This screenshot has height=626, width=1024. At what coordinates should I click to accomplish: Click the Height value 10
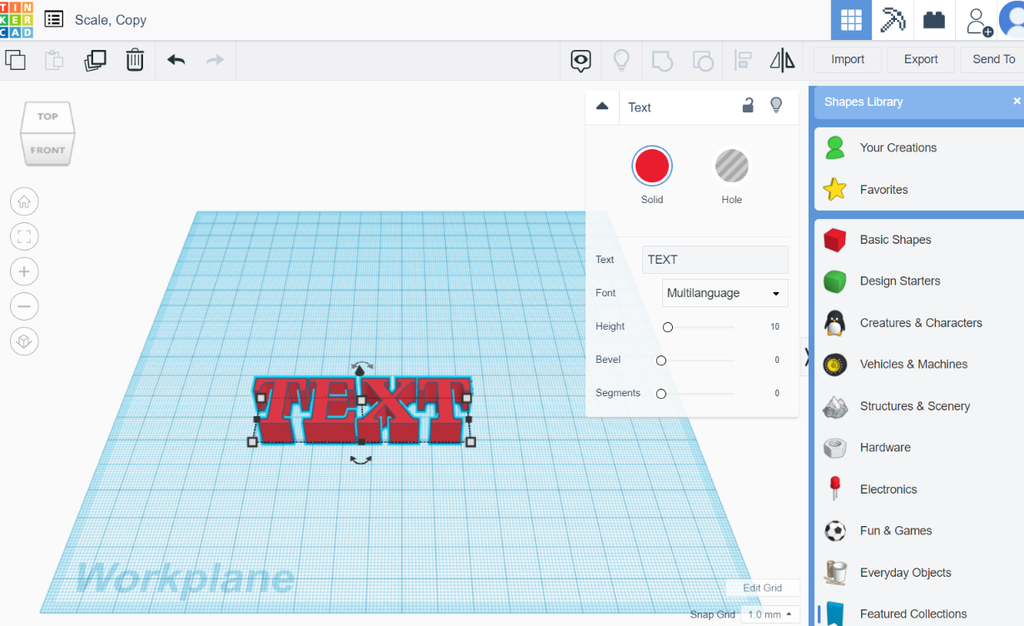775,326
